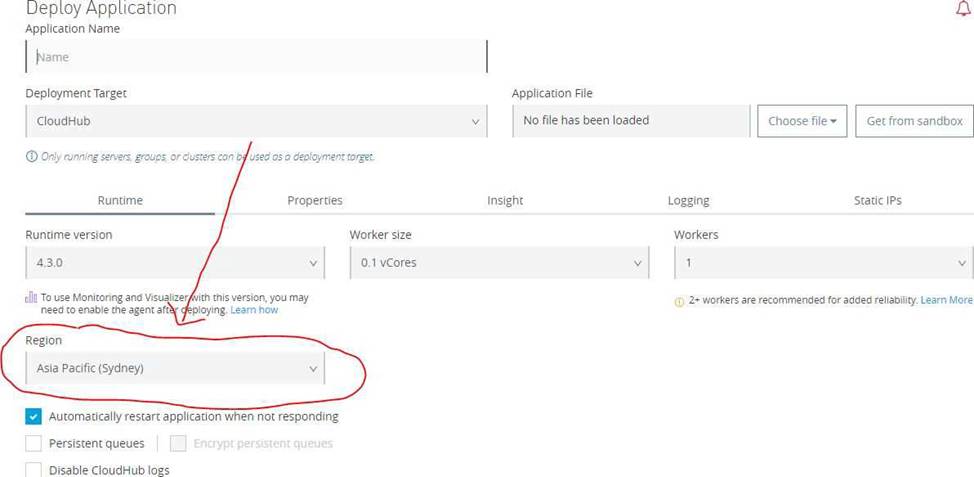
Task: Click the info icon below Deployment Target
Action: click(x=31, y=157)
